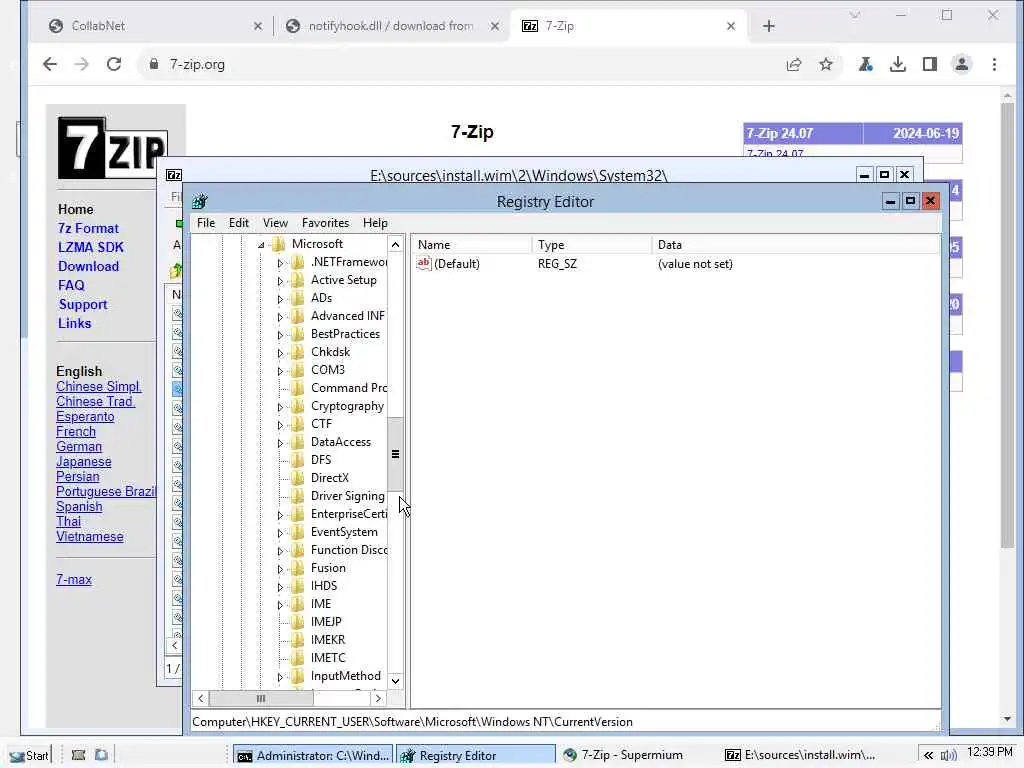Image resolution: width=1024 pixels, height=768 pixels.
Task: Expand the .NETFramework registry key
Action: pos(280,263)
